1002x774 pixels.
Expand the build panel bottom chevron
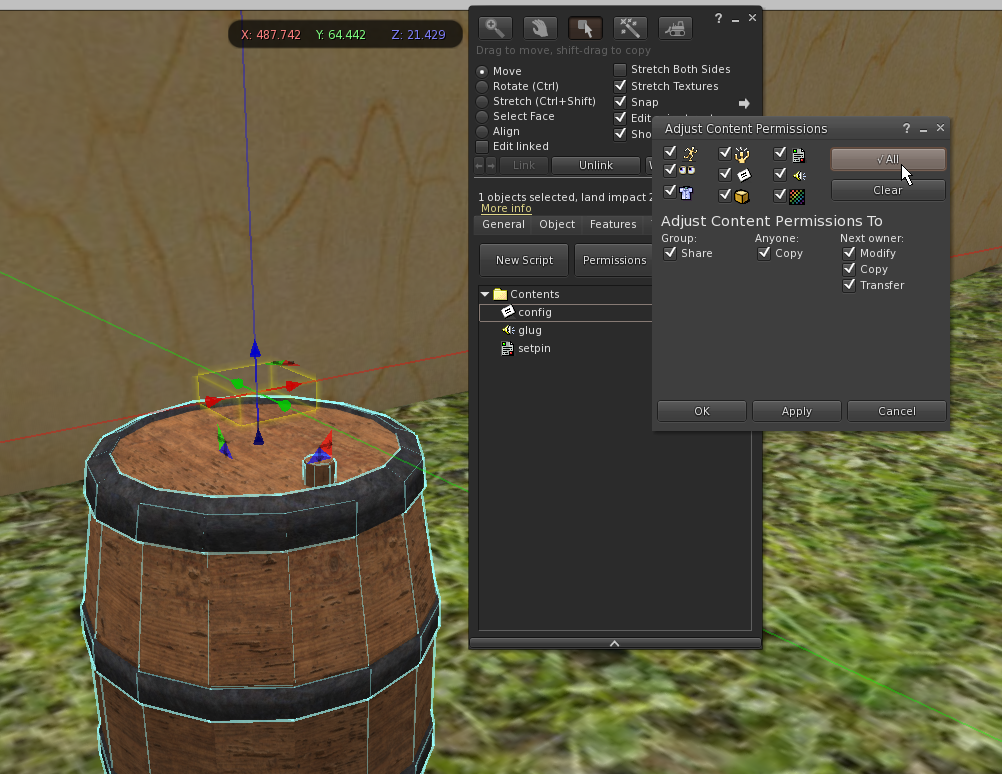615,643
